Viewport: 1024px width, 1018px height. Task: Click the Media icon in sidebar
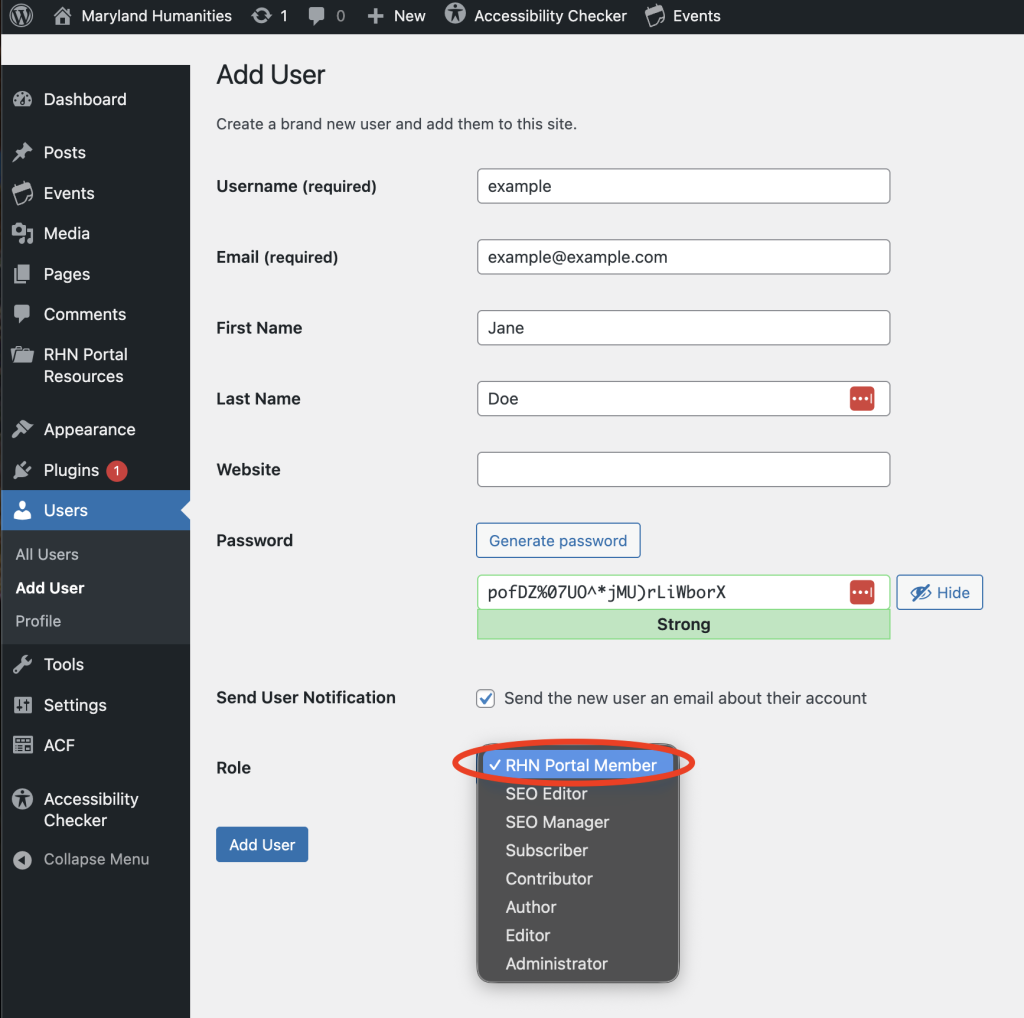(x=23, y=233)
